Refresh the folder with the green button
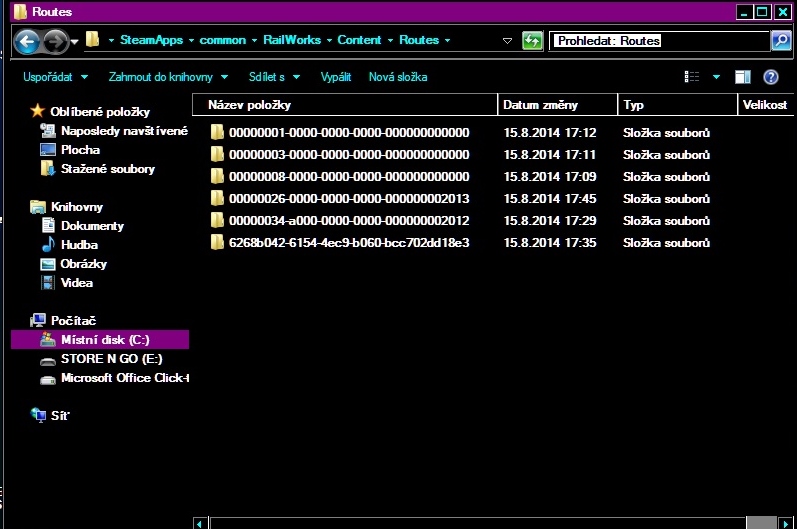Viewport: 797px width, 529px height. (532, 41)
